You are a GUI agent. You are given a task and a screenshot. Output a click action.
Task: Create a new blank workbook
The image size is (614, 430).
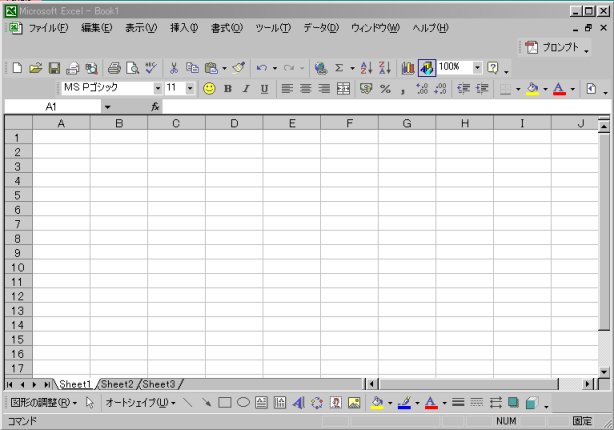17,68
